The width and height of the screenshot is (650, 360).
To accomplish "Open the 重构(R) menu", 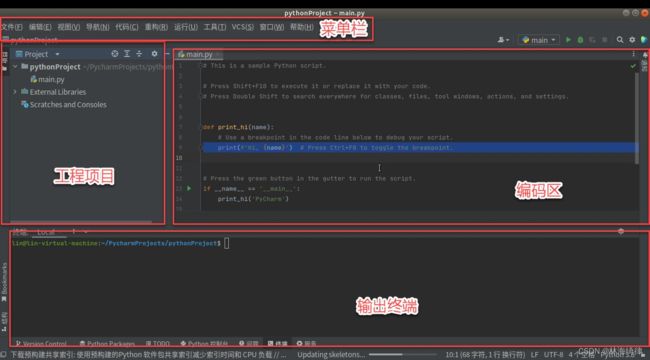I will (x=156, y=27).
